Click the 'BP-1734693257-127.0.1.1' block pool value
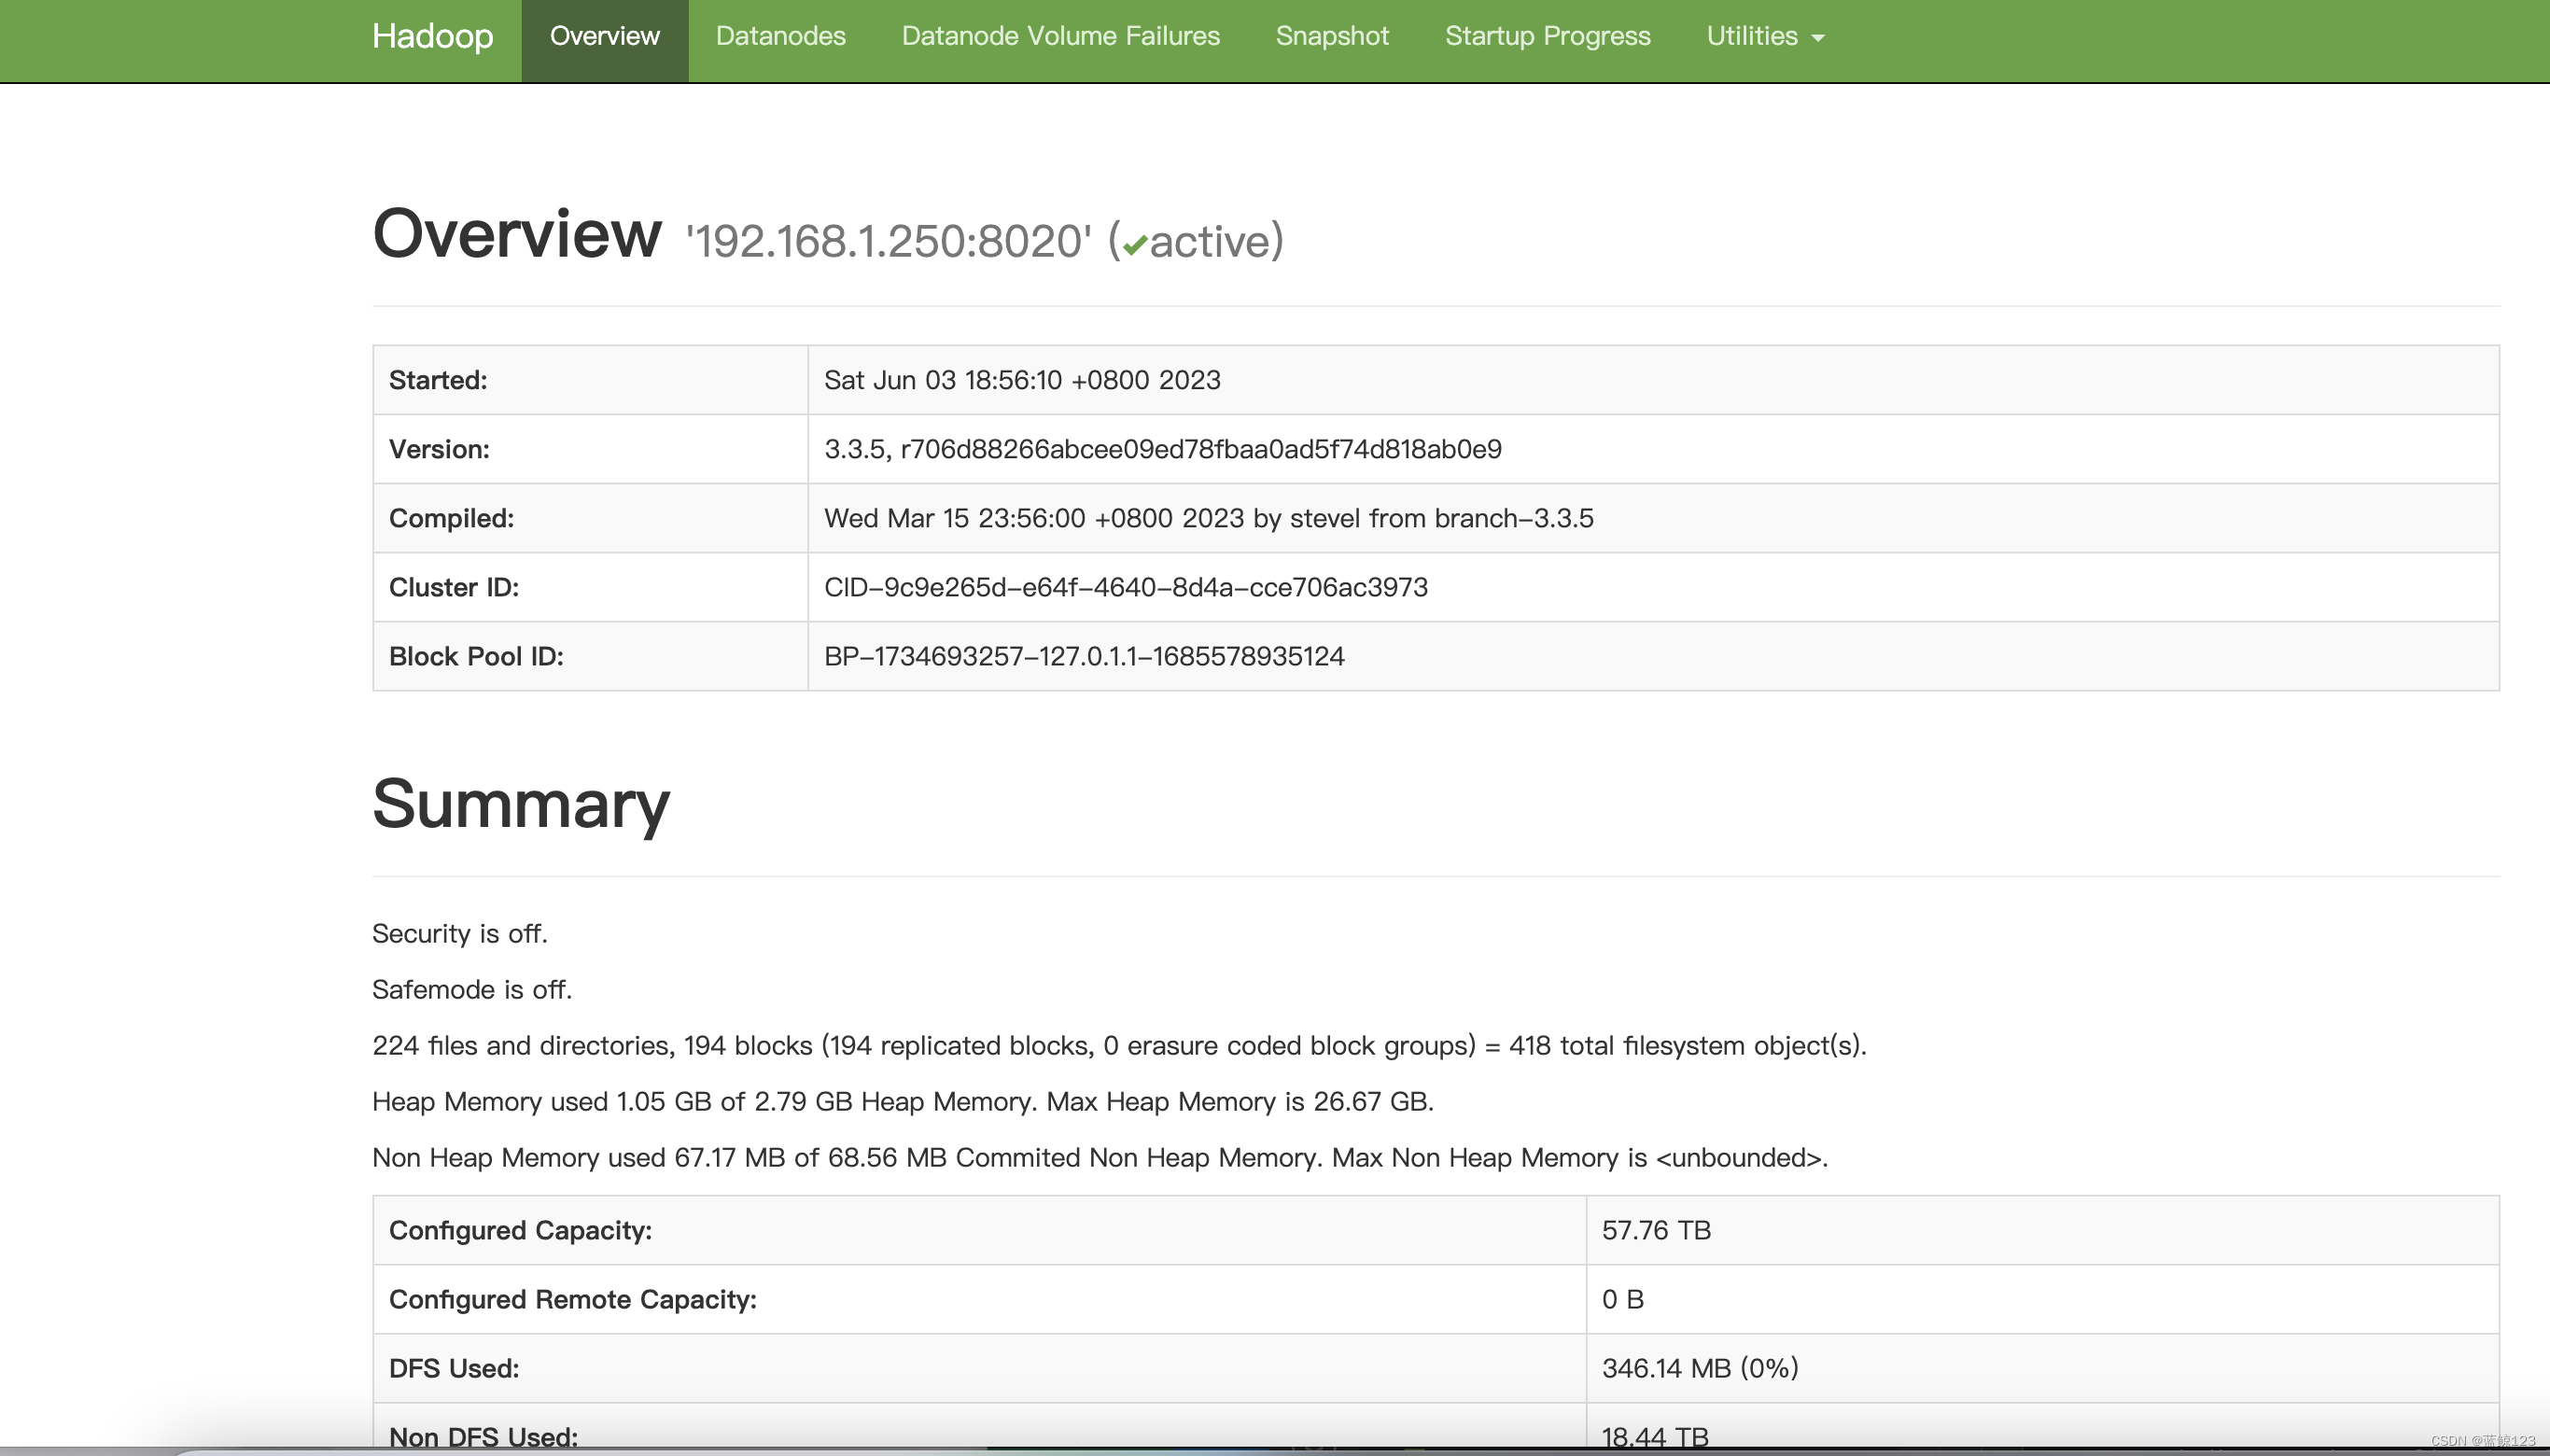Screen dimensions: 2550x1456 point(1084,656)
